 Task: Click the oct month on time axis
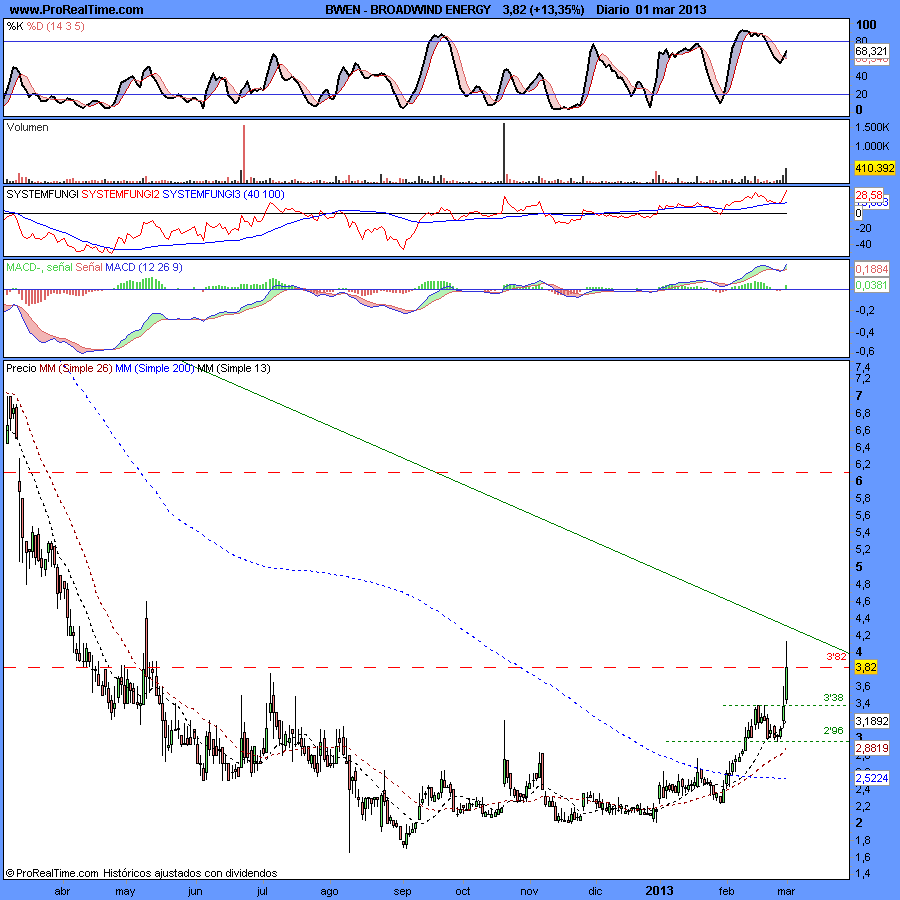point(462,891)
